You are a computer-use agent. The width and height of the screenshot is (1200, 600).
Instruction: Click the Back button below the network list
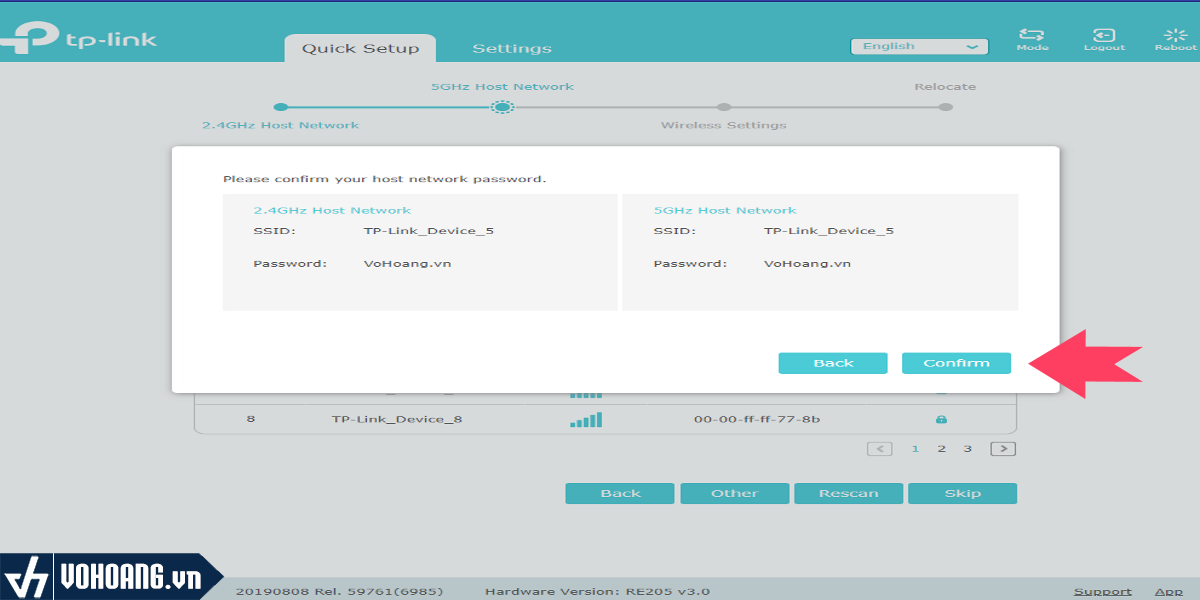point(620,493)
